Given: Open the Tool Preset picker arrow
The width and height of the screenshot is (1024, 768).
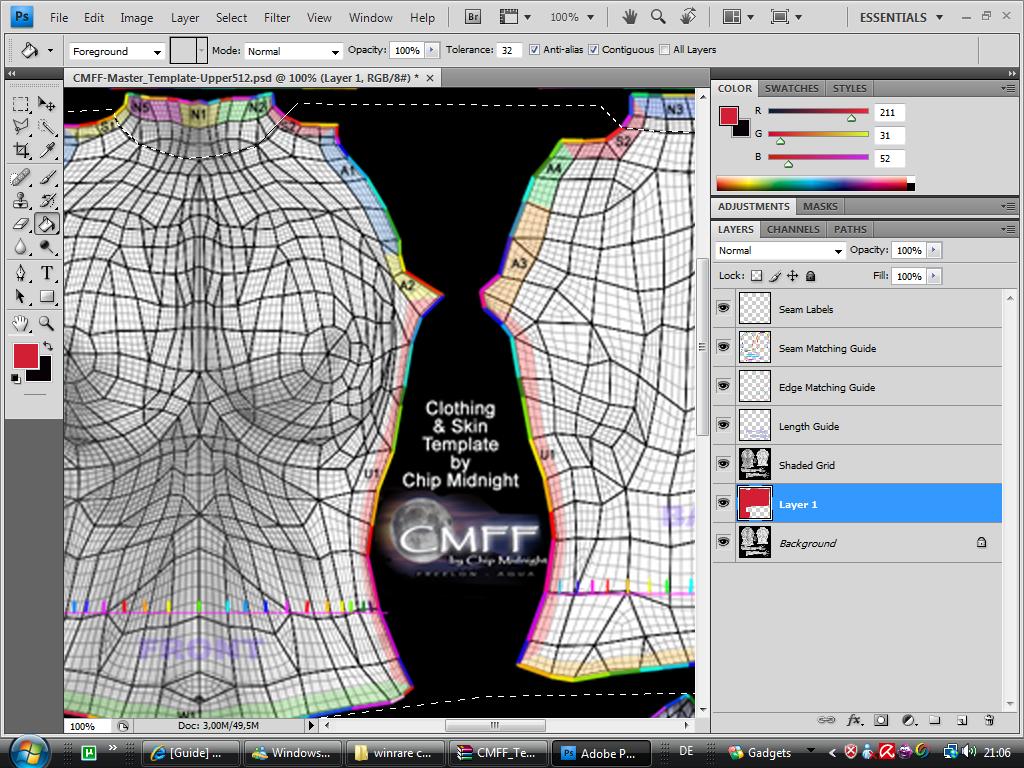Looking at the screenshot, I should [x=50, y=50].
